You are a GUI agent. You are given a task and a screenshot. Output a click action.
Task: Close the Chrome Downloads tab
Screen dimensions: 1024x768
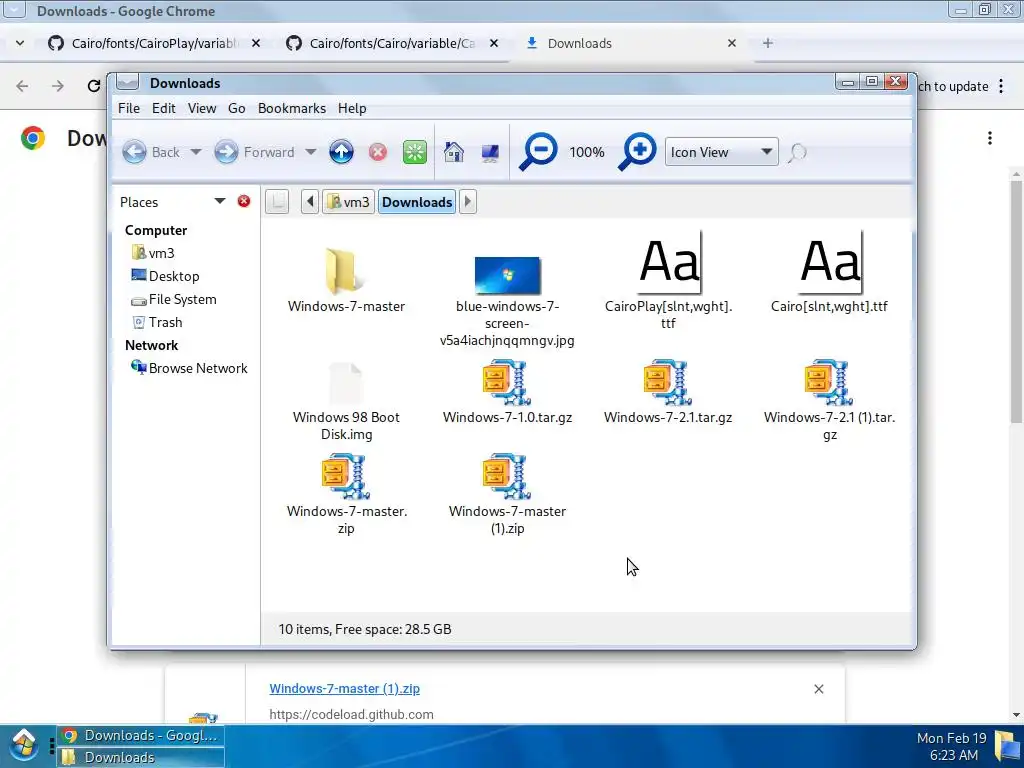pyautogui.click(x=731, y=43)
